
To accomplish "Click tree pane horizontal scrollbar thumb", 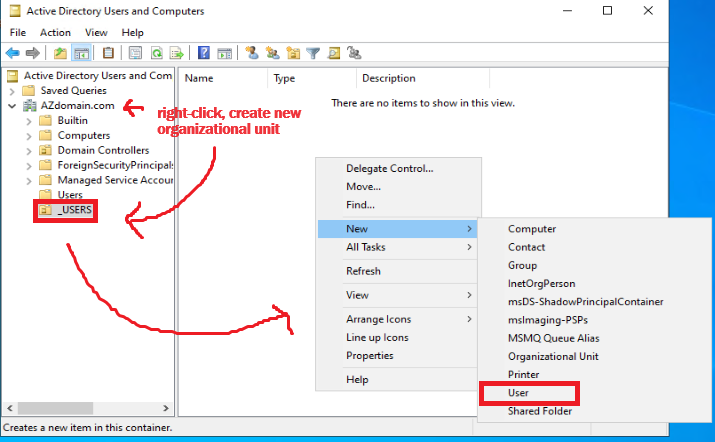I will 56,408.
